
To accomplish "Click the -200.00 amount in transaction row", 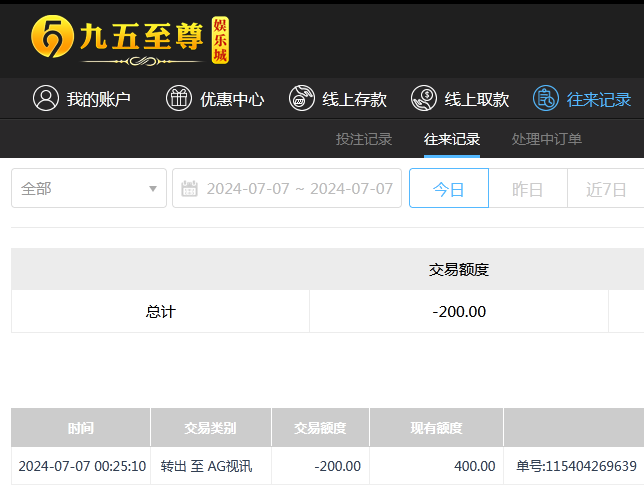I will [337, 466].
